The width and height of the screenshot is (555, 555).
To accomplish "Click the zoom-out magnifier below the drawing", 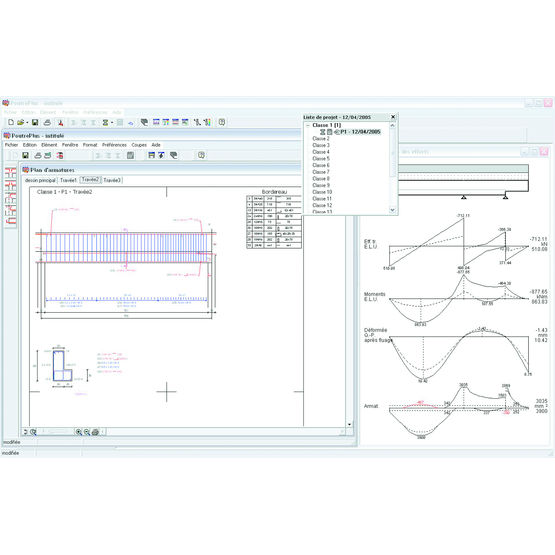I will coord(87,432).
